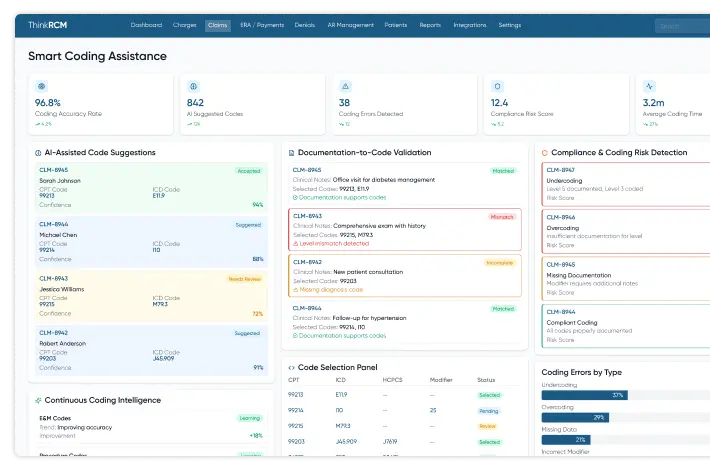Click the Coding Errors Detected warning icon
This screenshot has width=710, height=470.
pyautogui.click(x=345, y=87)
